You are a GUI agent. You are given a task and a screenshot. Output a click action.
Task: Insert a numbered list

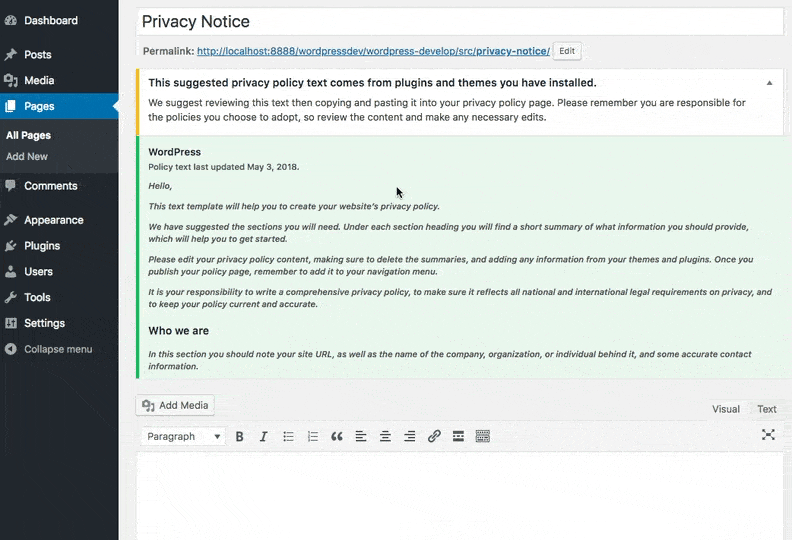coord(313,436)
